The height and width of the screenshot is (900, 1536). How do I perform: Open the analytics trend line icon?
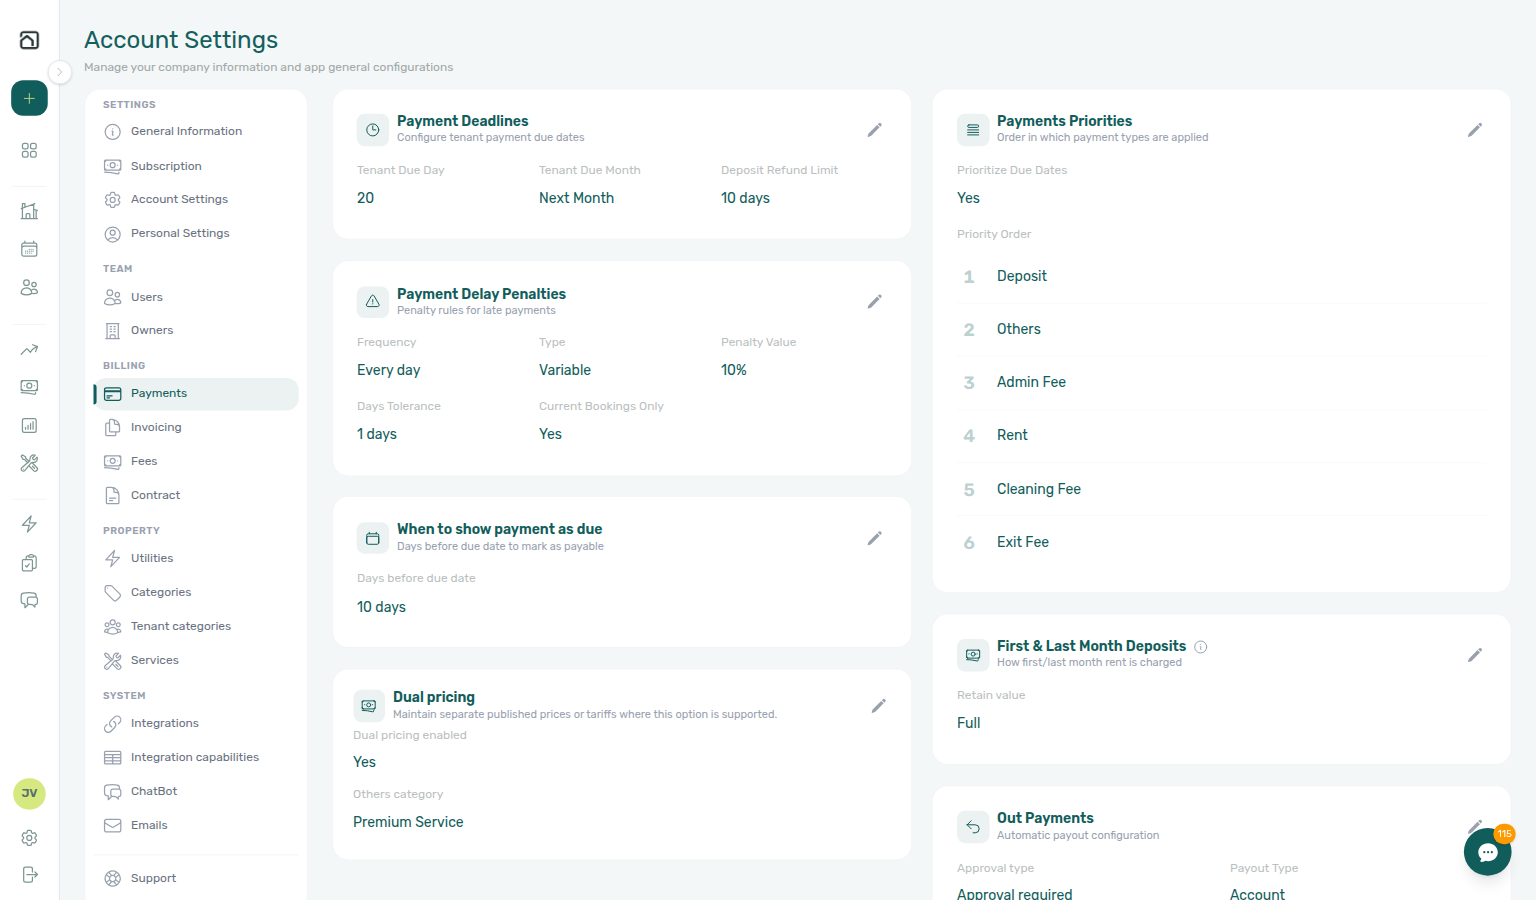[x=29, y=349]
